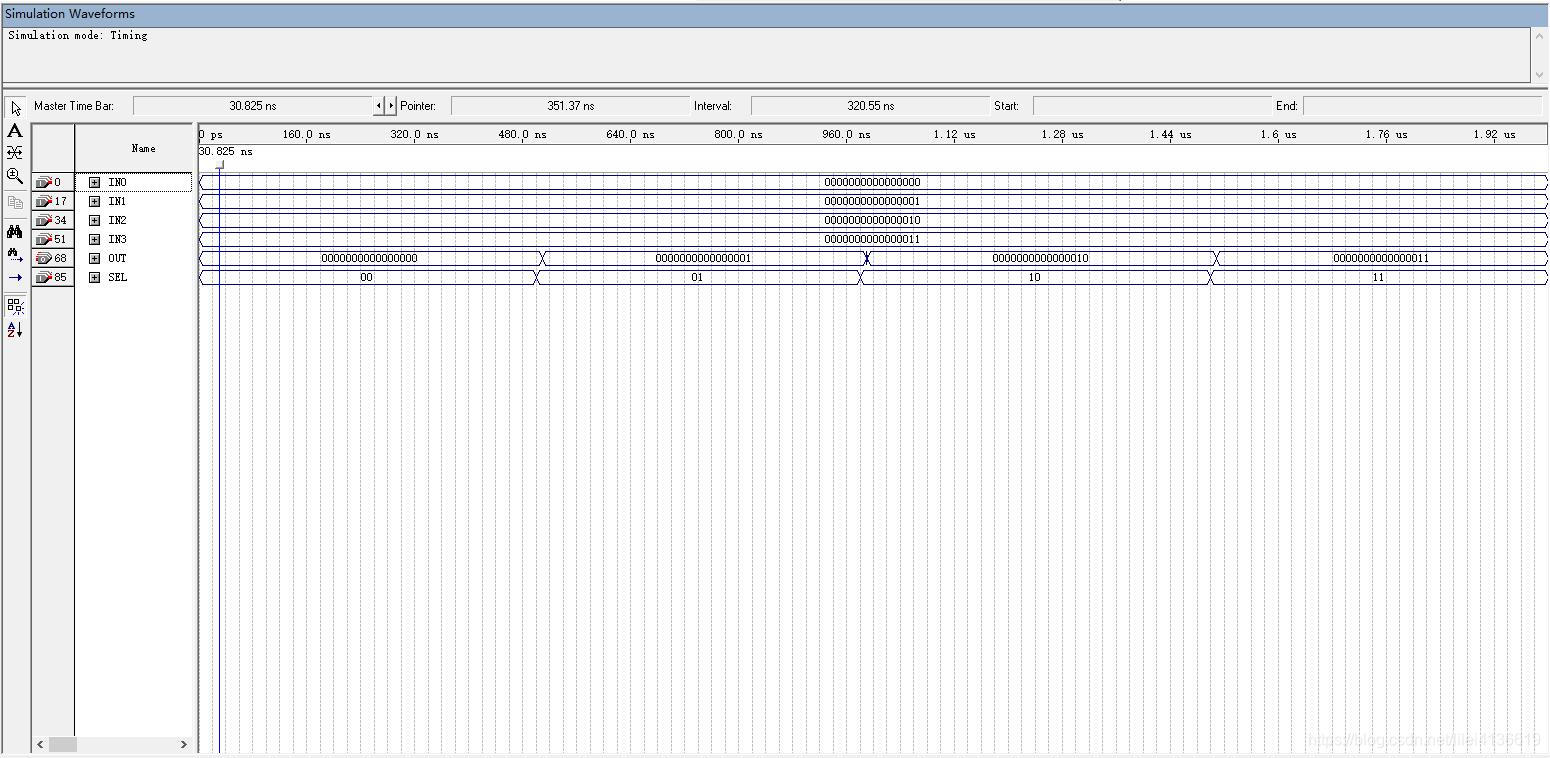Click the name panel scroll left arrow

(x=41, y=744)
